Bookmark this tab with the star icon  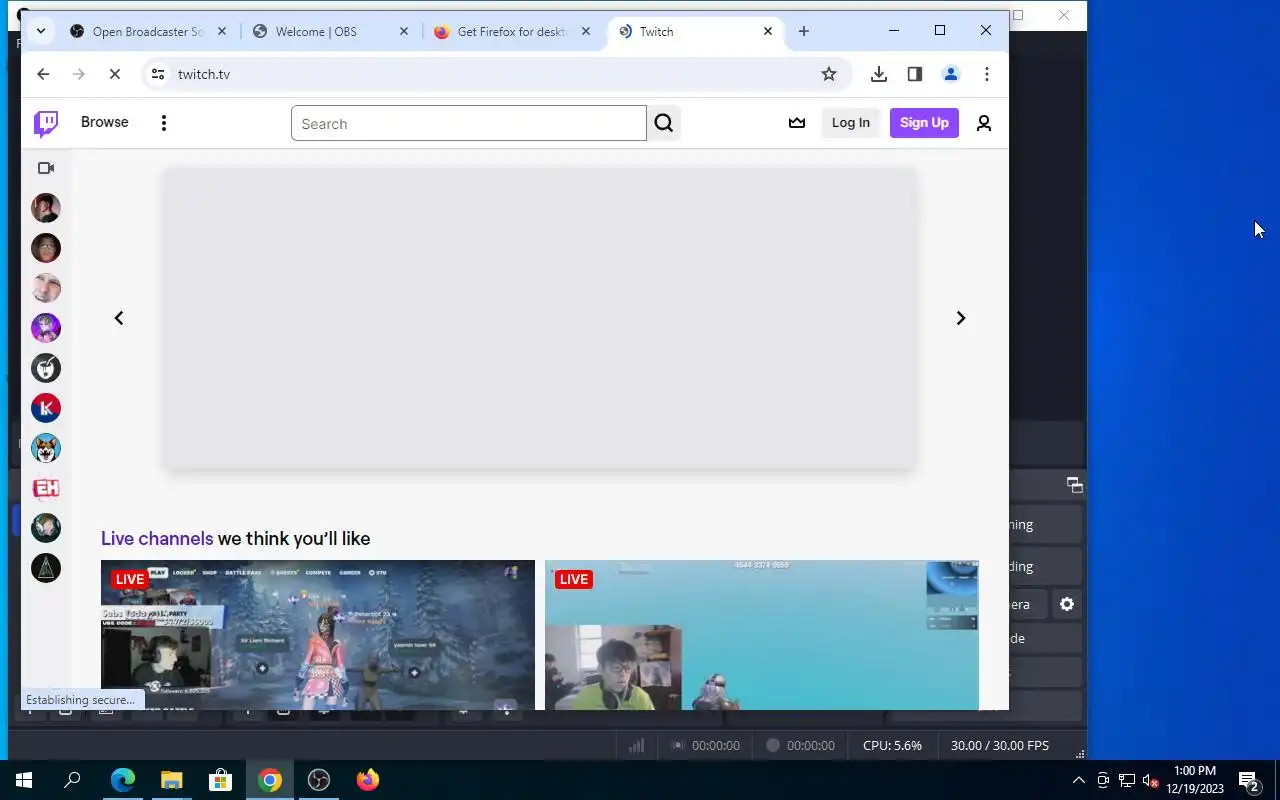click(829, 74)
